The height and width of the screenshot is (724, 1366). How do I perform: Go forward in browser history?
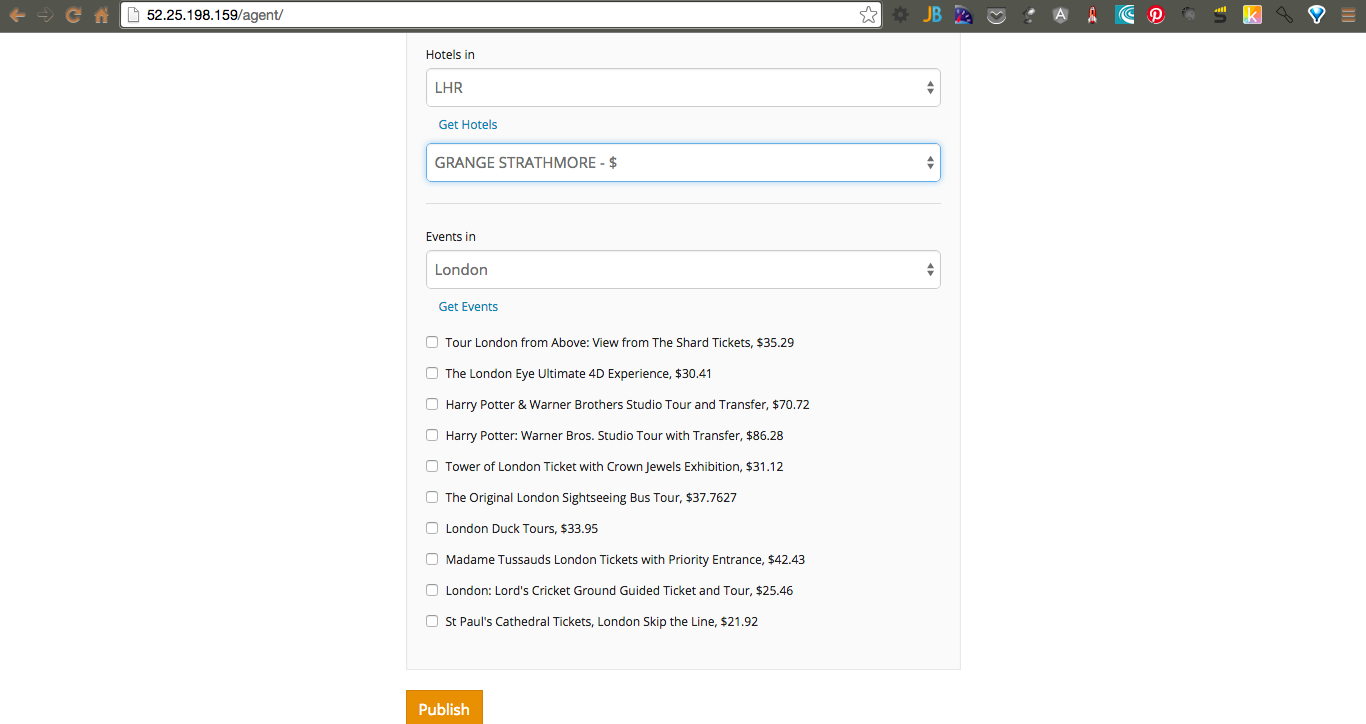pos(45,15)
